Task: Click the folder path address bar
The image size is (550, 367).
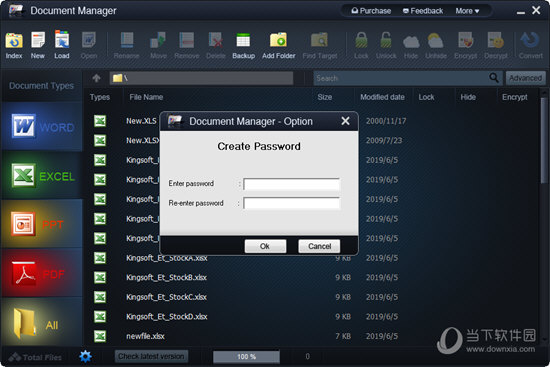Action: [x=201, y=78]
